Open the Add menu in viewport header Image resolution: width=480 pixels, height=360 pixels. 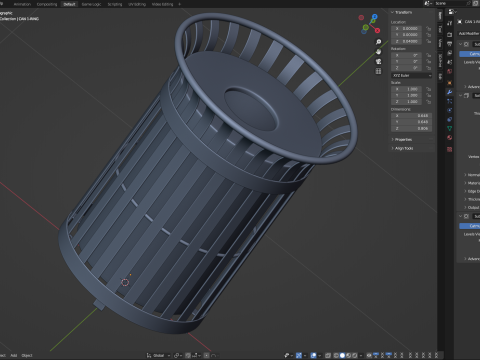[14, 355]
